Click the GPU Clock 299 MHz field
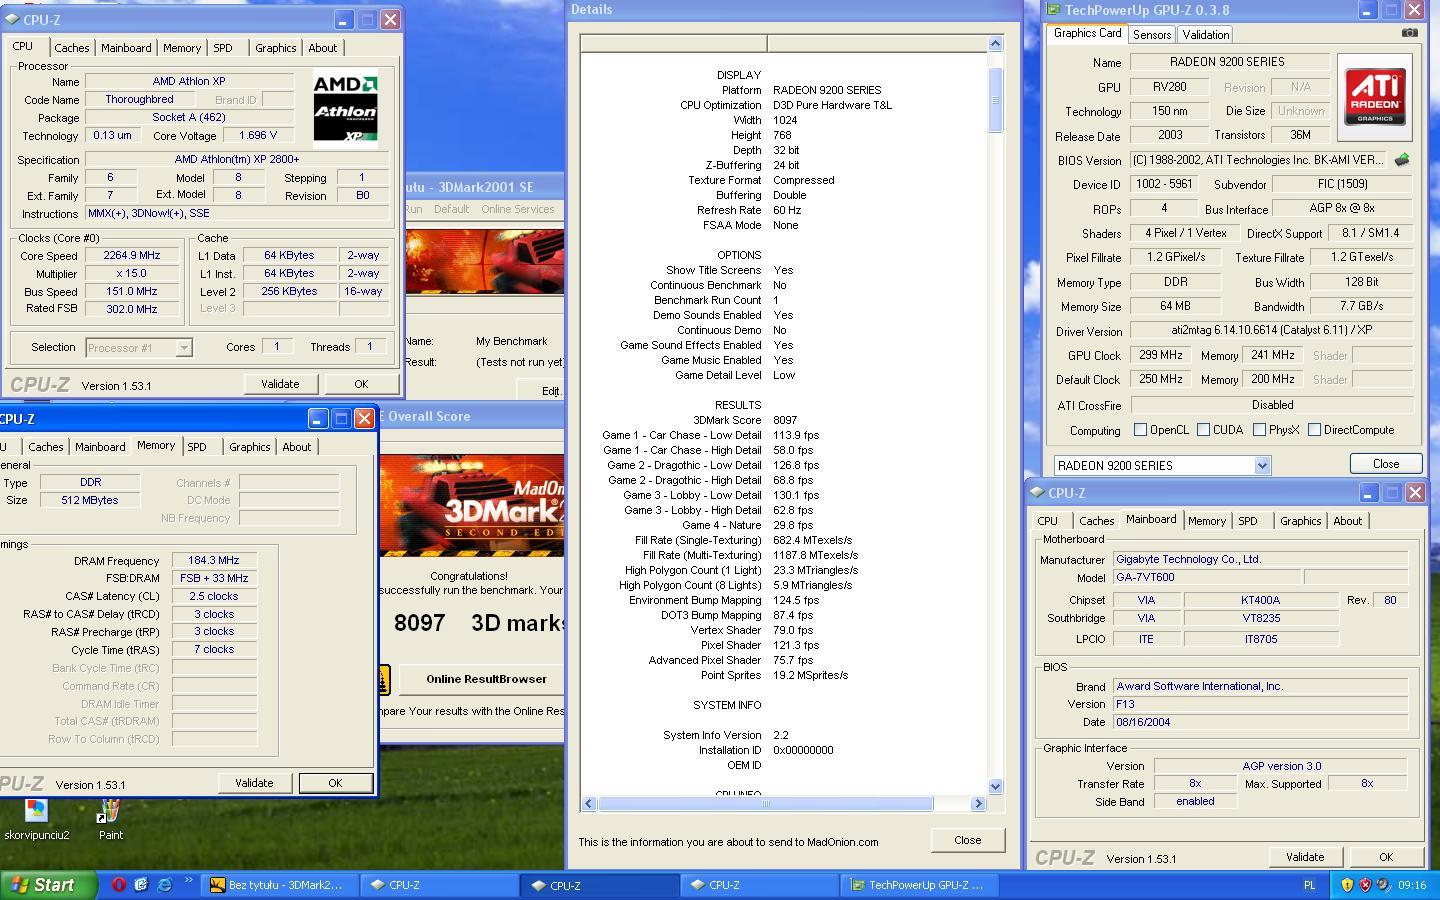Image resolution: width=1440 pixels, height=900 pixels. coord(1159,356)
